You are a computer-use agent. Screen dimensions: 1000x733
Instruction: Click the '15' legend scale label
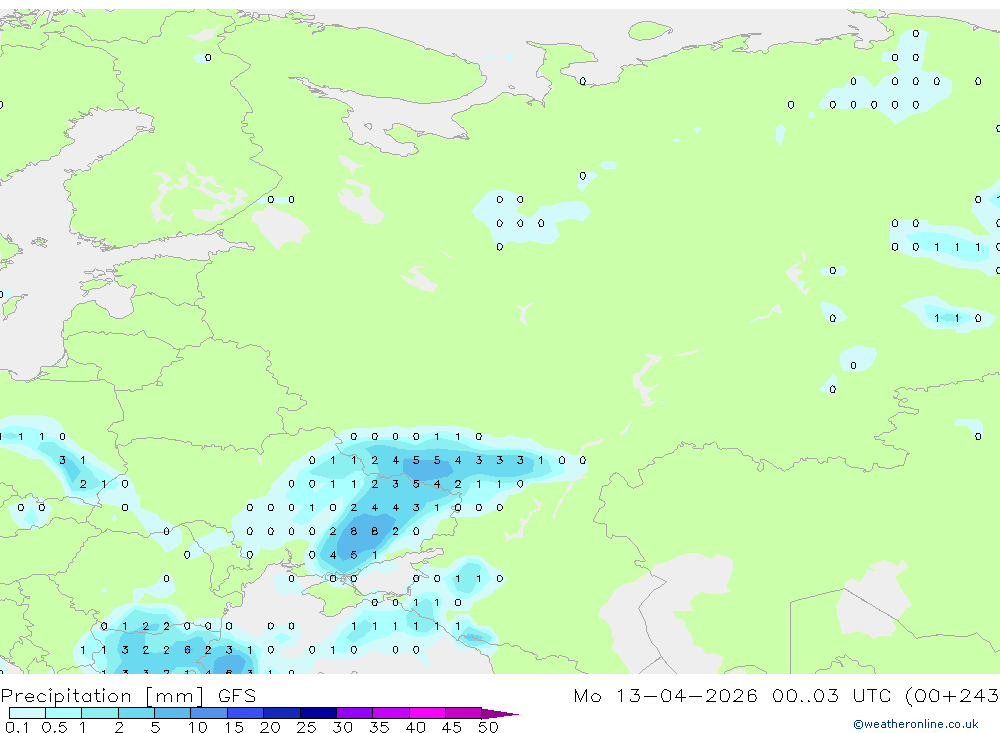click(x=234, y=727)
